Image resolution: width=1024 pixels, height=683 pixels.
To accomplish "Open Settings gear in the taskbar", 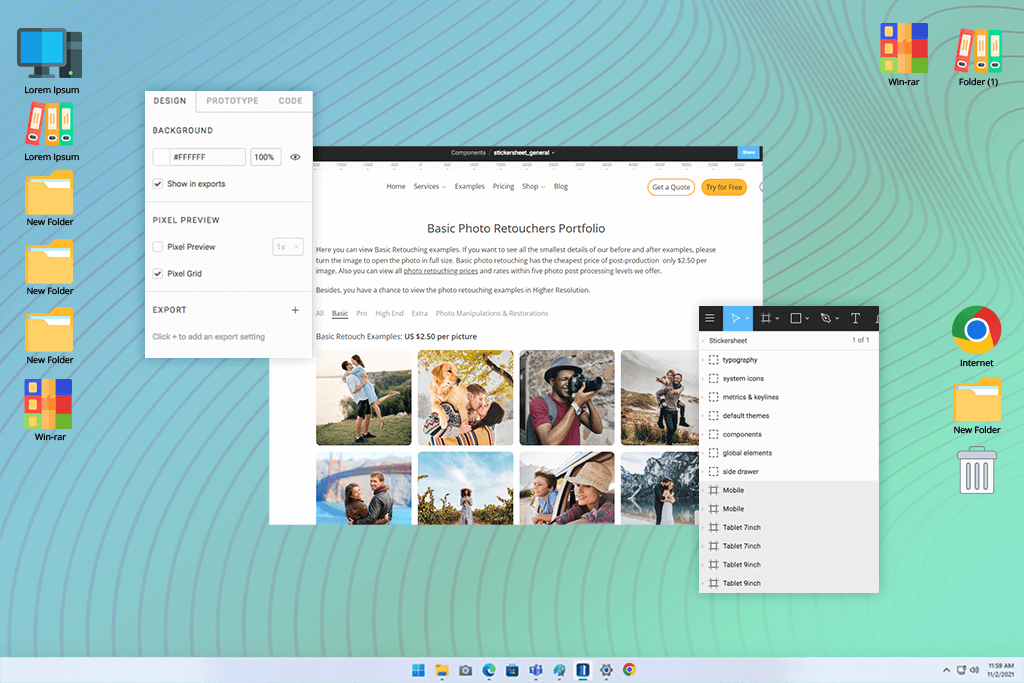I will click(606, 670).
